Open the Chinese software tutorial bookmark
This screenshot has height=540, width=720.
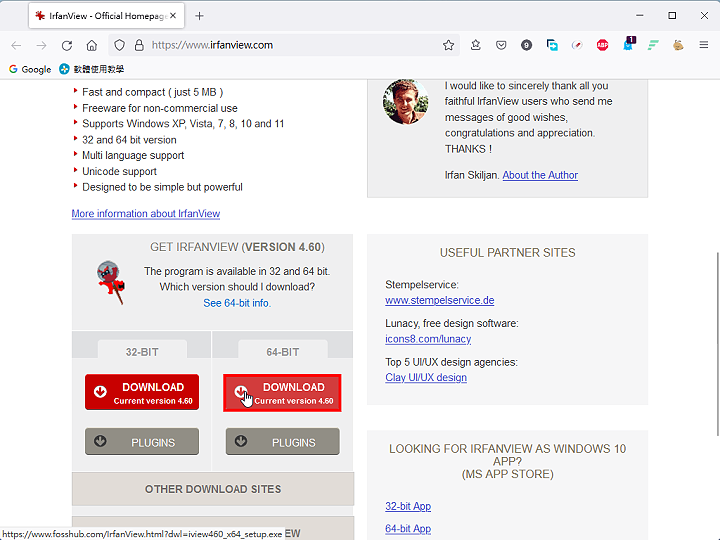click(92, 69)
